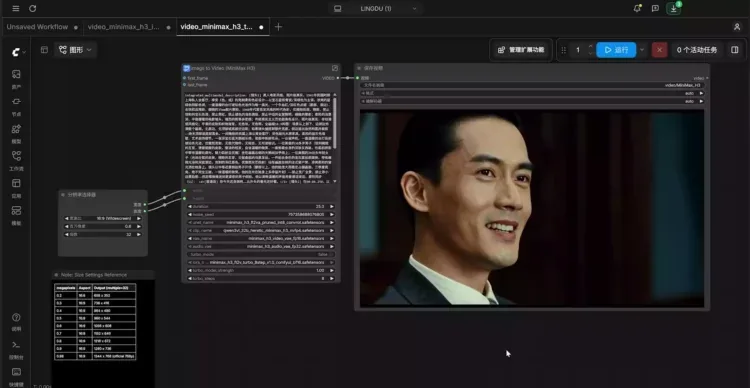
Task: Open the 控制台 console sidebar icon
Action: point(16,350)
